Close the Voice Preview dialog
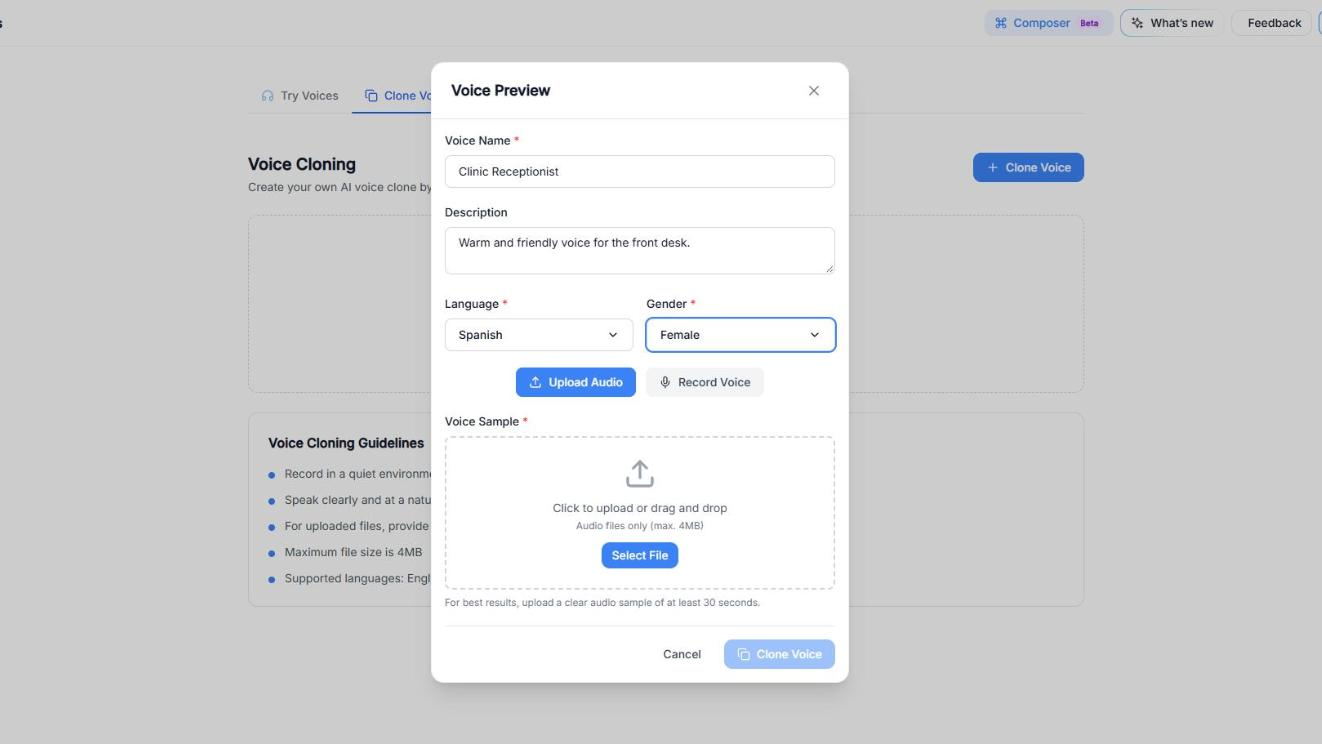This screenshot has height=744, width=1322. click(x=814, y=91)
